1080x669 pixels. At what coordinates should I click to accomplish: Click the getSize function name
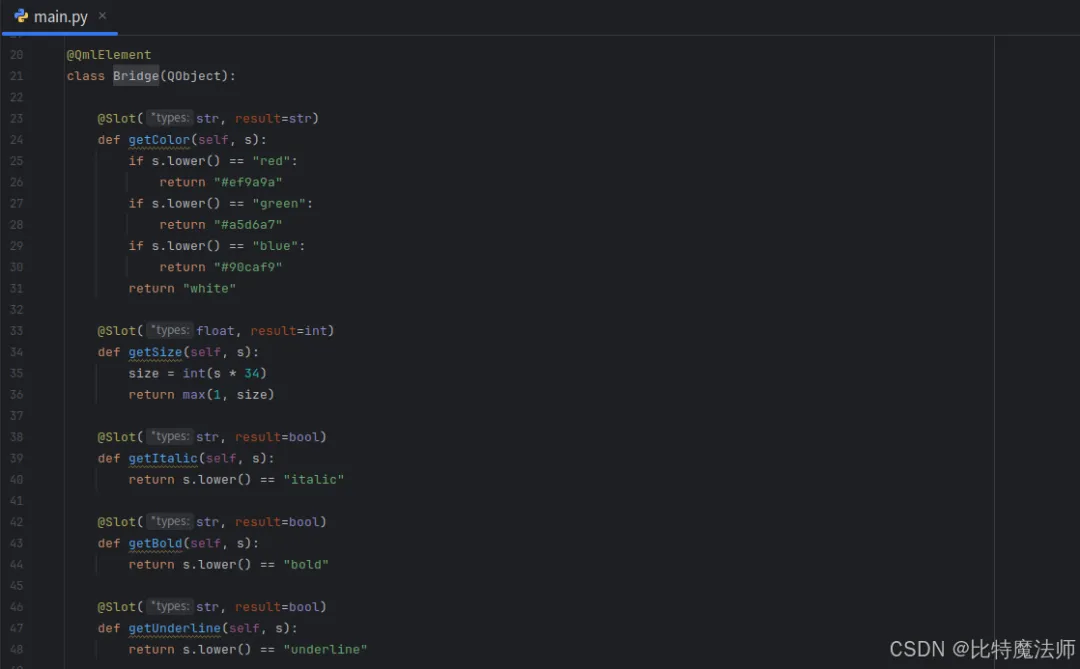(x=155, y=352)
